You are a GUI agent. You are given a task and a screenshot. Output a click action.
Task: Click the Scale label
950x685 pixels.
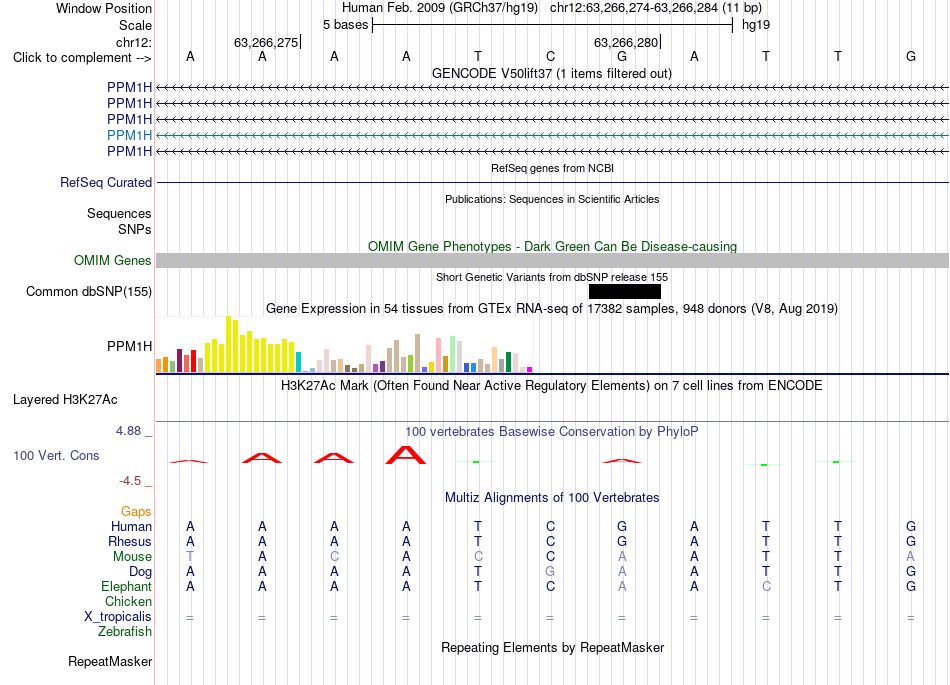(135, 25)
